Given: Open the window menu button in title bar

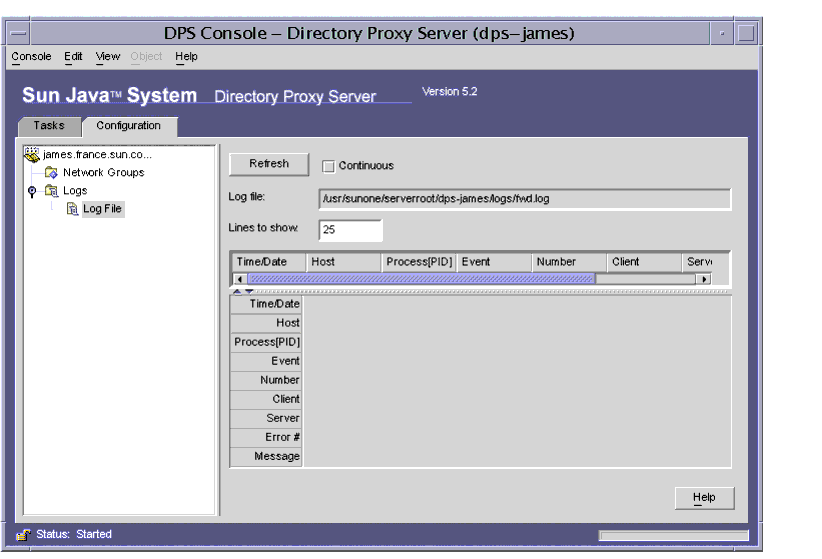Looking at the screenshot, I should click(x=18, y=34).
